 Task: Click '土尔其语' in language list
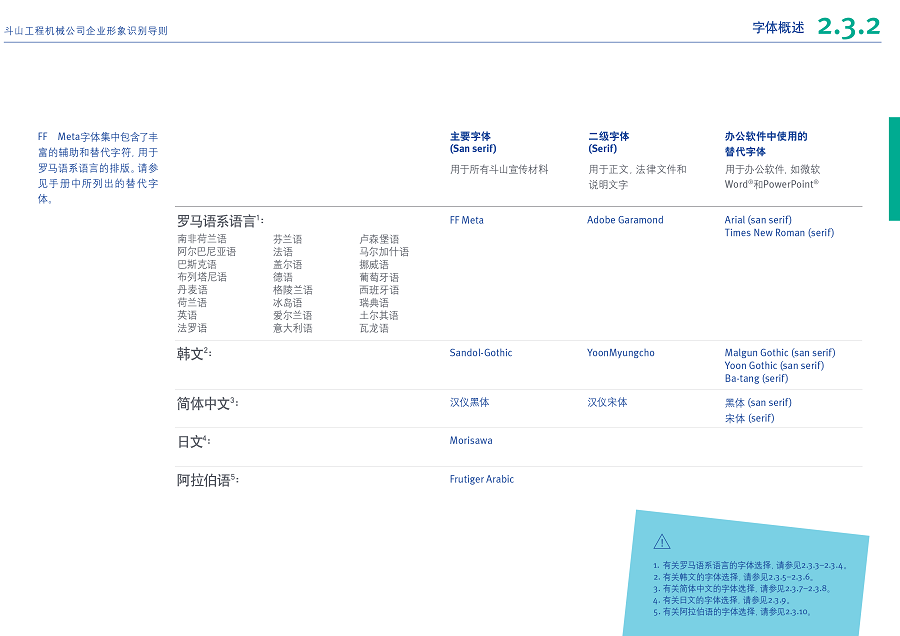[x=379, y=315]
